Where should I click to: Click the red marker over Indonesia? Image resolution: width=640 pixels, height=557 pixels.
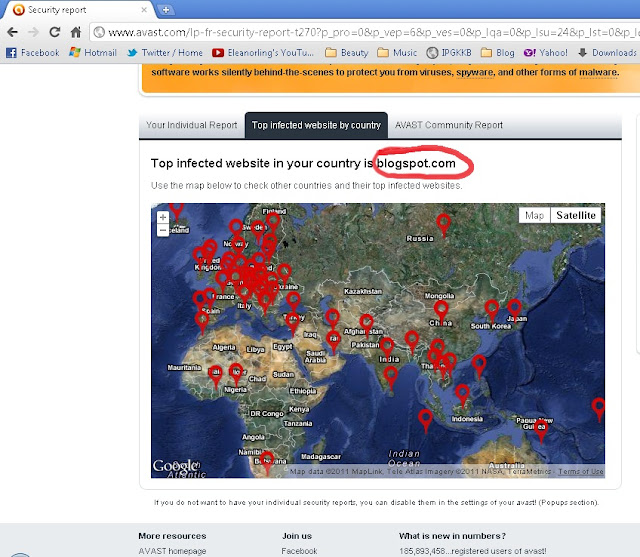tap(462, 394)
